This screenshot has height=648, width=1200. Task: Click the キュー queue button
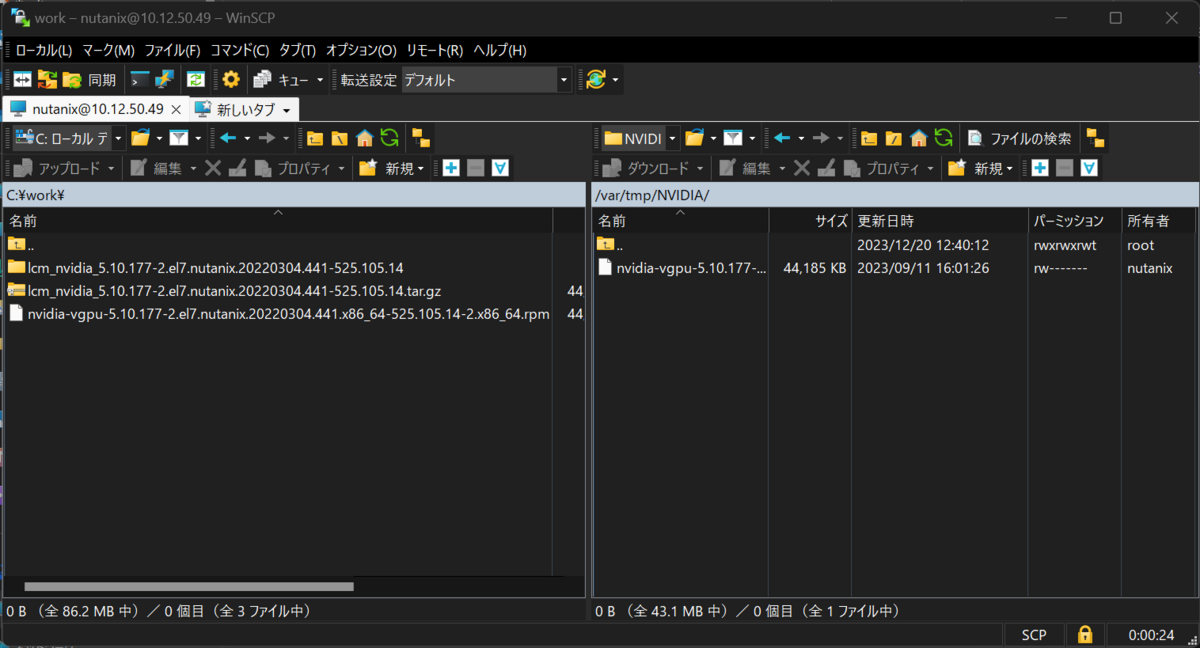pyautogui.click(x=281, y=80)
